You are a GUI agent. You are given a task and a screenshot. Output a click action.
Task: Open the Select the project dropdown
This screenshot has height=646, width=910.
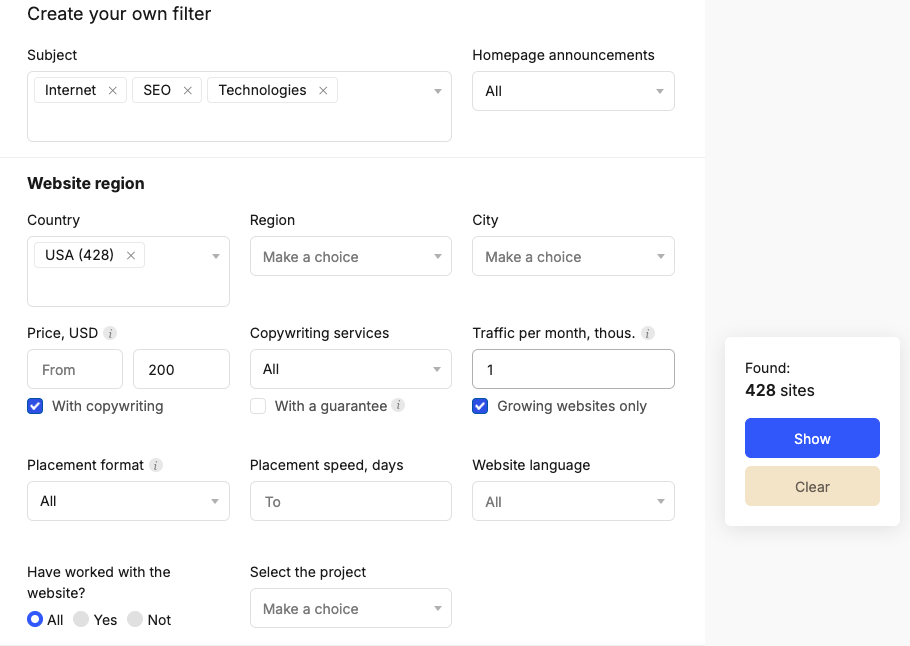click(350, 608)
